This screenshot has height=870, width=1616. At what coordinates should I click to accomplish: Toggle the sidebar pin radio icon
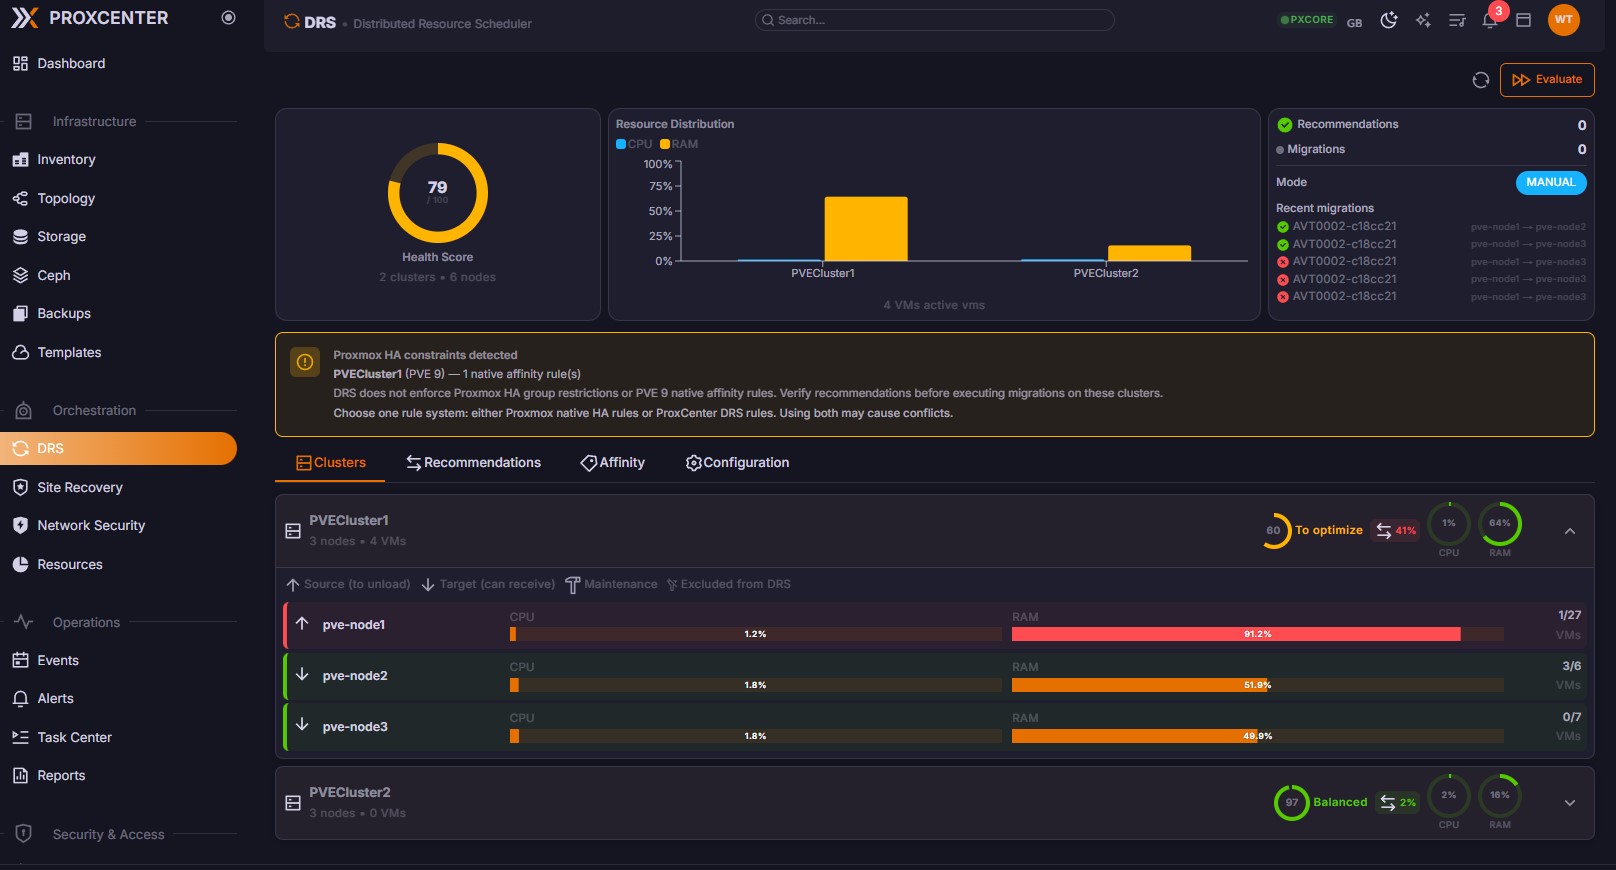coord(228,18)
